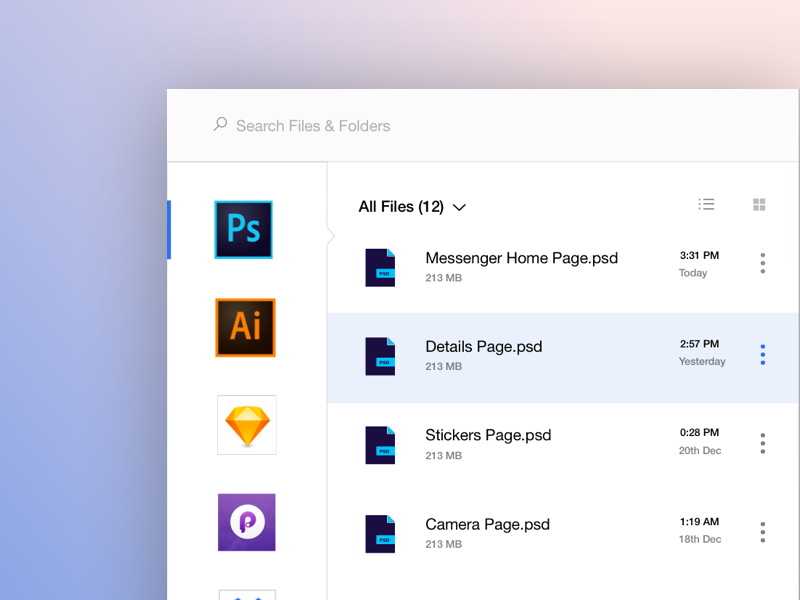This screenshot has width=800, height=600.
Task: Open the Sketch app section from sidebar
Action: click(x=245, y=425)
